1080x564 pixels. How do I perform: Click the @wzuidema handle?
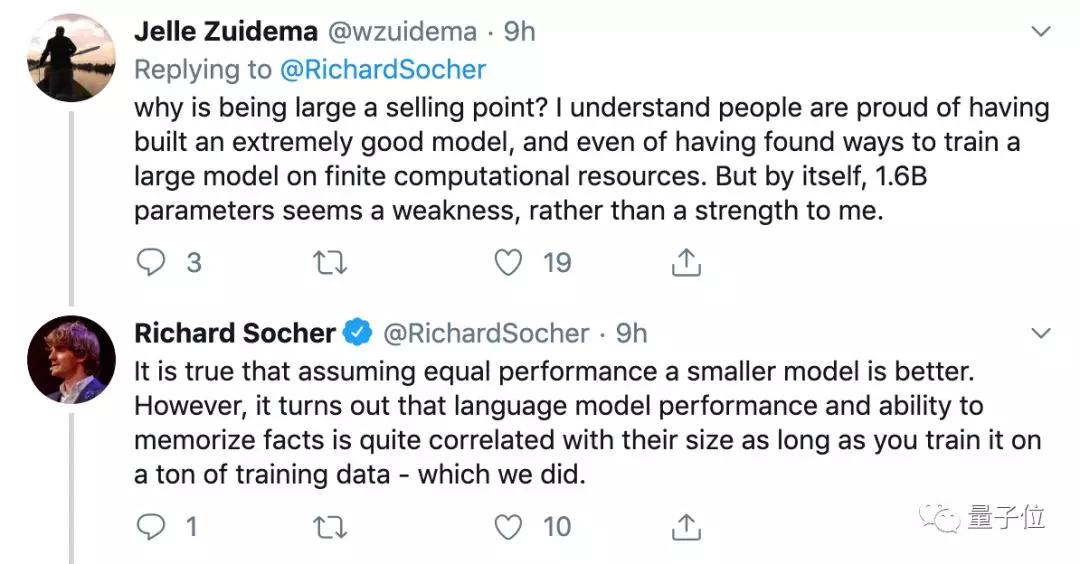(402, 31)
